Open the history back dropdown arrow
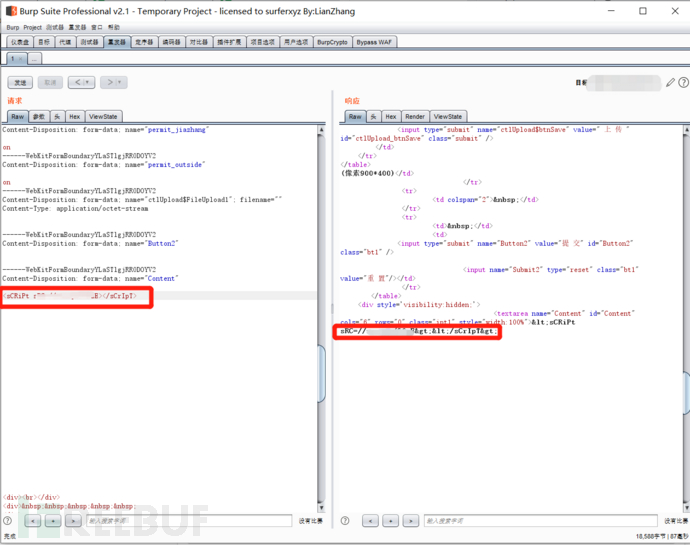 88,82
